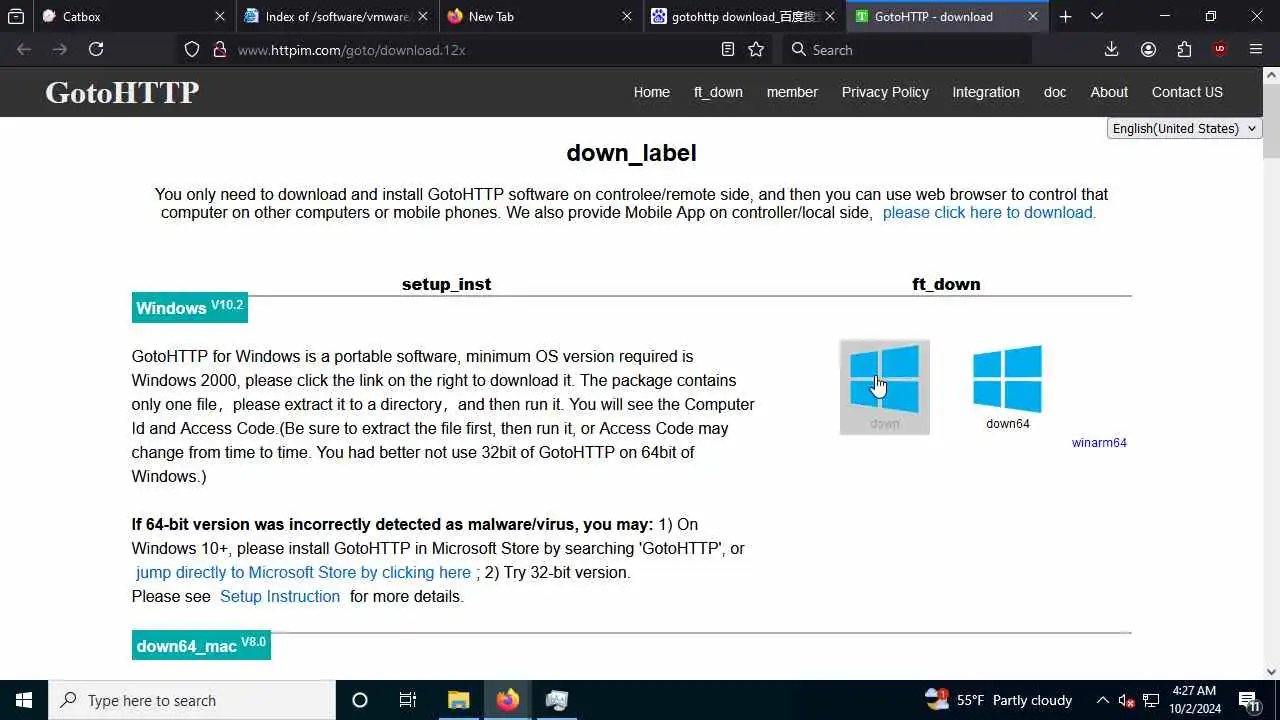Screen dimensions: 1280x720
Task: Open Cortana circle icon on taskbar
Action: (360, 700)
